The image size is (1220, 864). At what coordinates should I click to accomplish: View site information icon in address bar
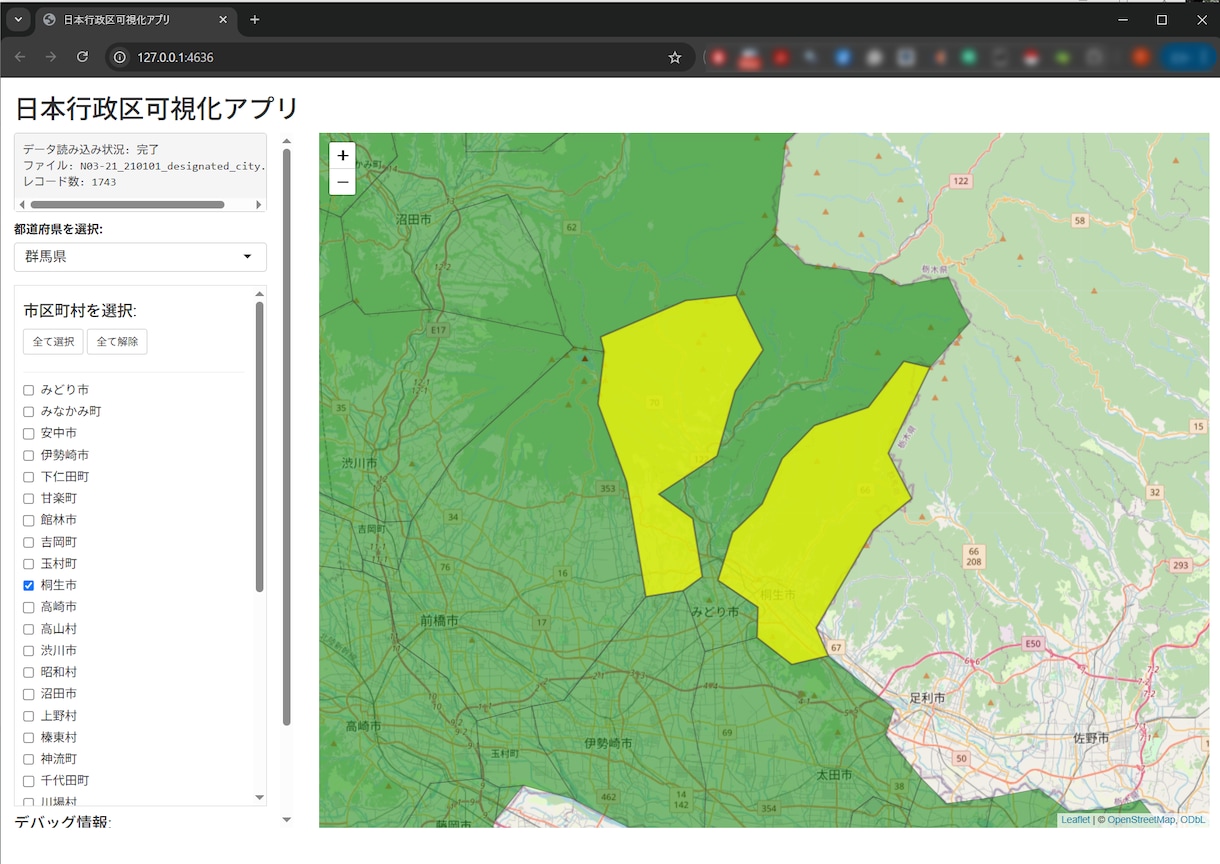click(121, 57)
